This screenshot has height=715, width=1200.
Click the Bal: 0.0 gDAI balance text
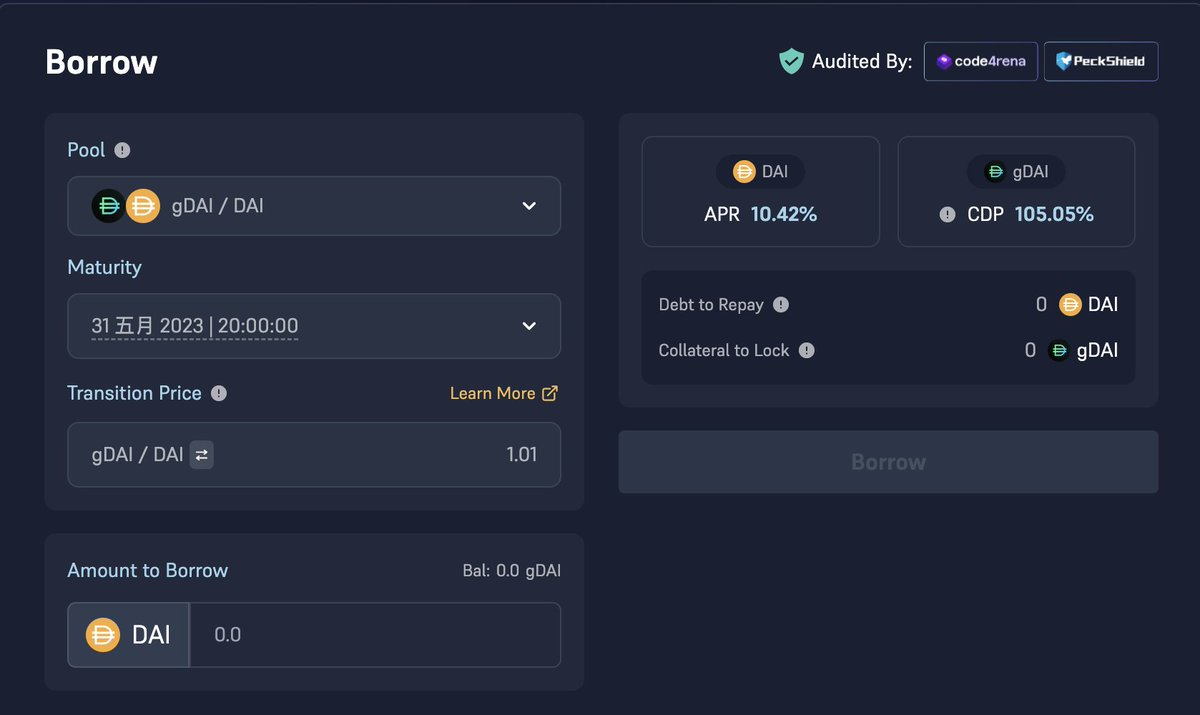(x=511, y=571)
